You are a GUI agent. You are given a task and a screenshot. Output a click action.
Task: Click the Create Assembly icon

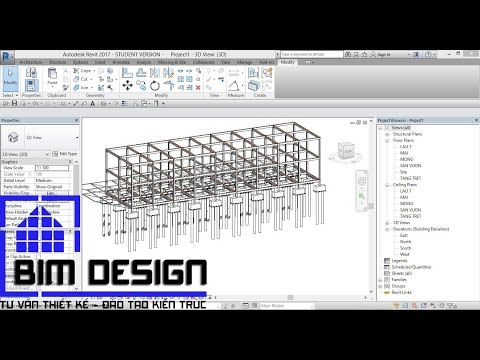253,72
